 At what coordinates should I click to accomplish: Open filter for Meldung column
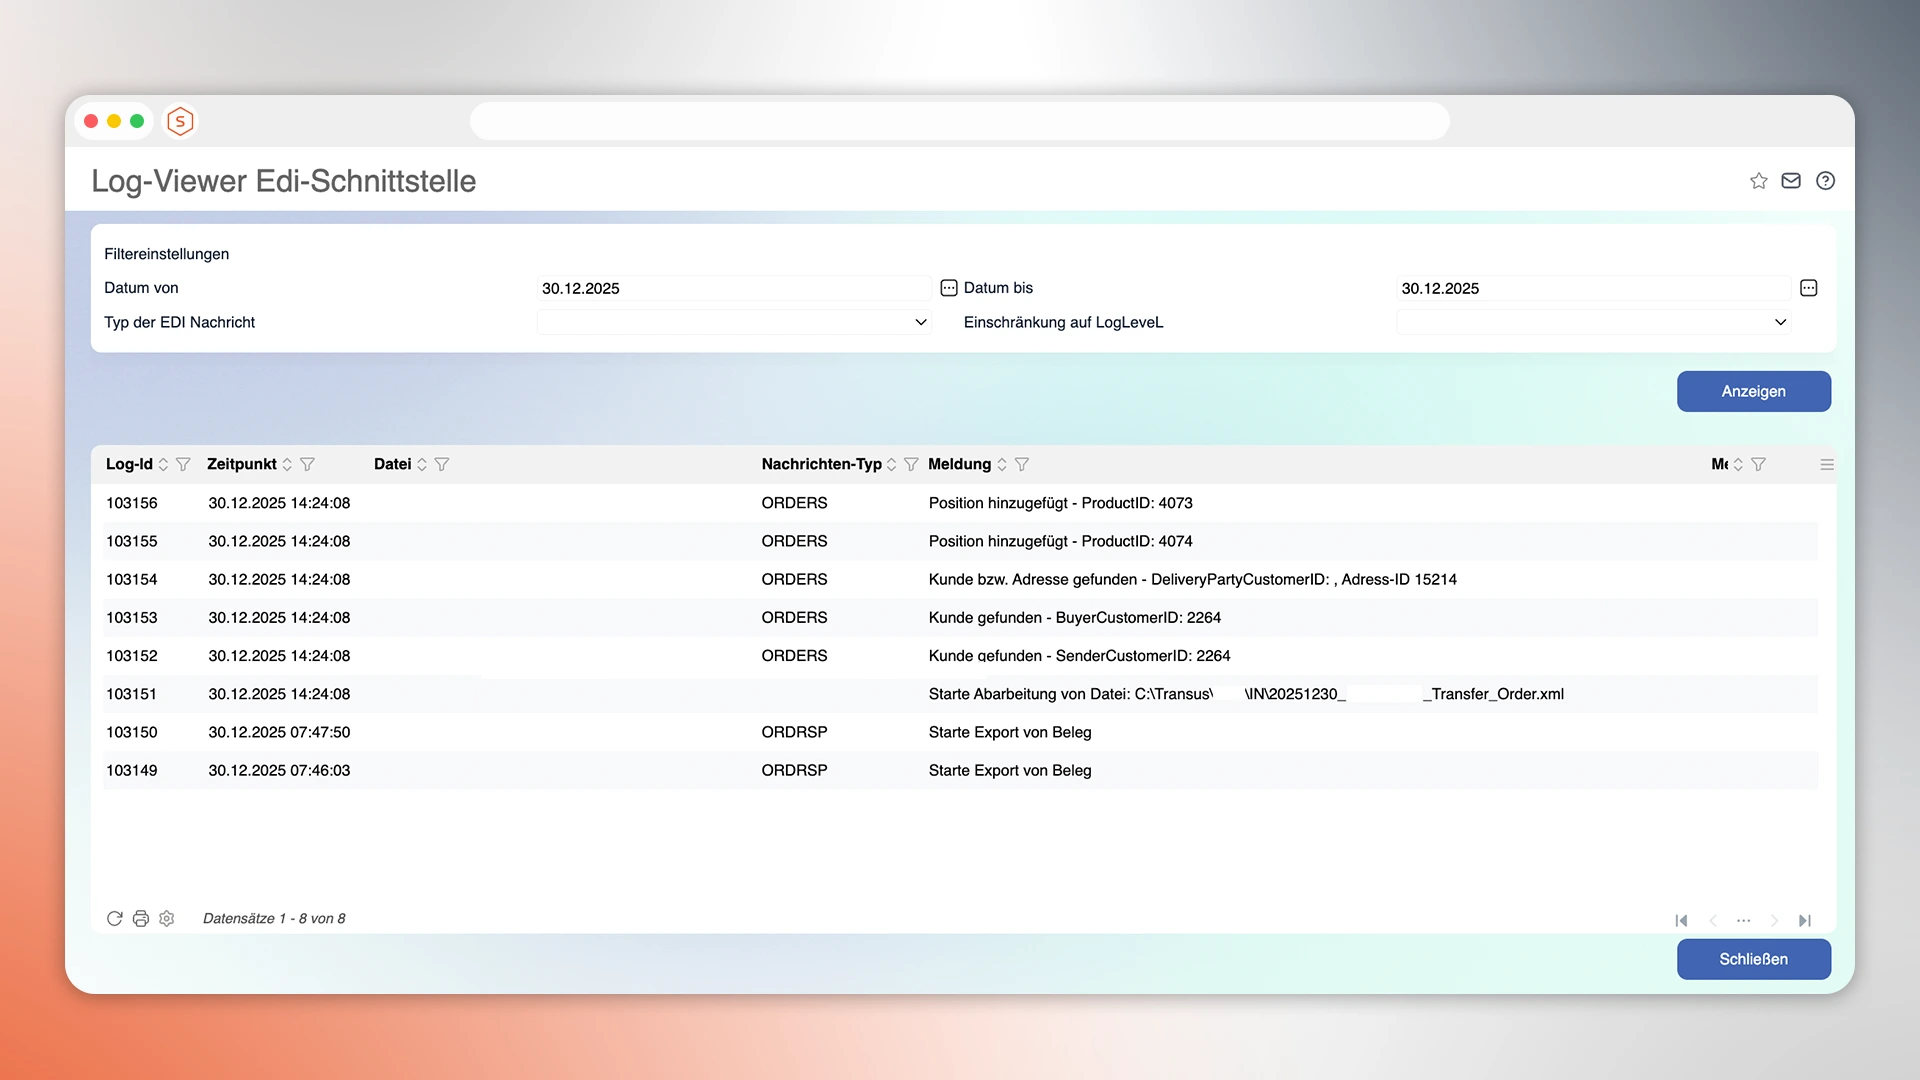tap(1022, 464)
